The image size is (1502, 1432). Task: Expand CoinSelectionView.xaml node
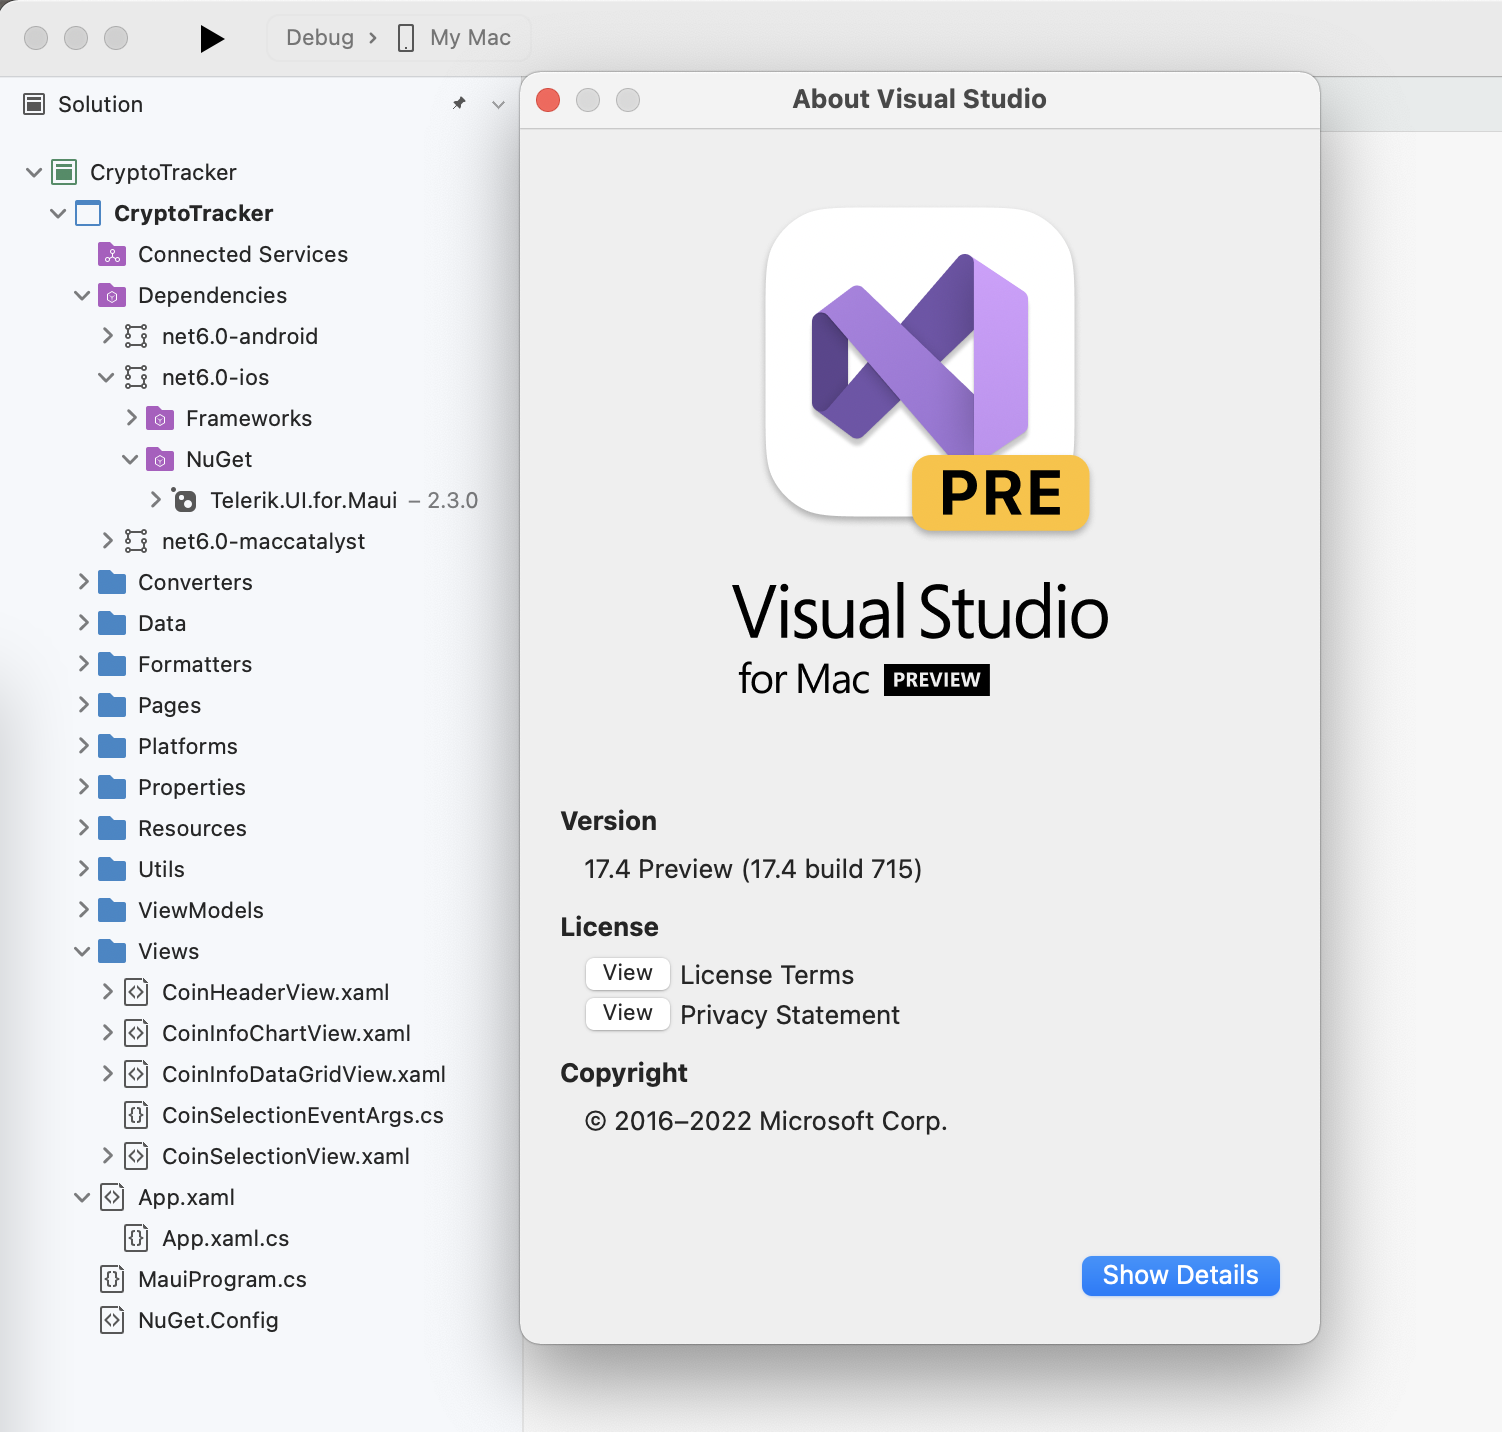(x=107, y=1156)
